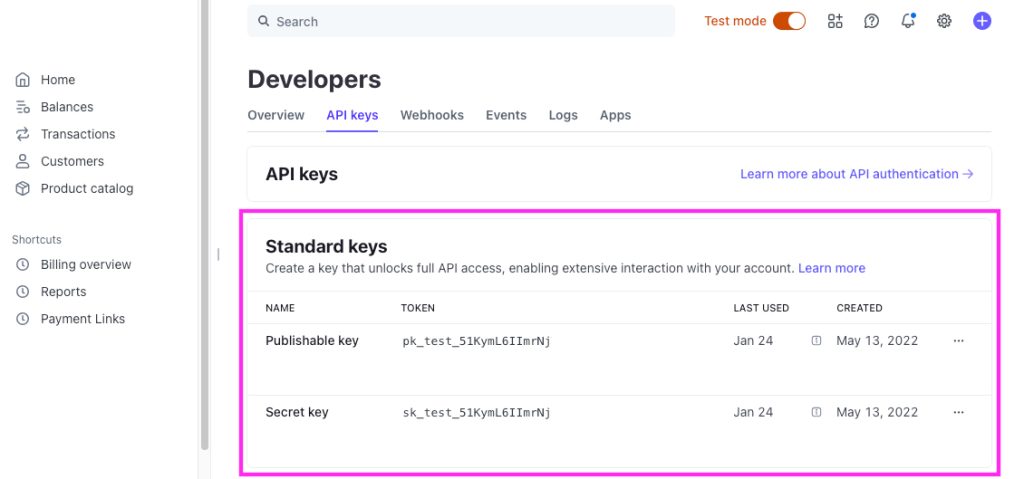Click the apps grid icon in header
The width and height of the screenshot is (1024, 479).
point(835,21)
